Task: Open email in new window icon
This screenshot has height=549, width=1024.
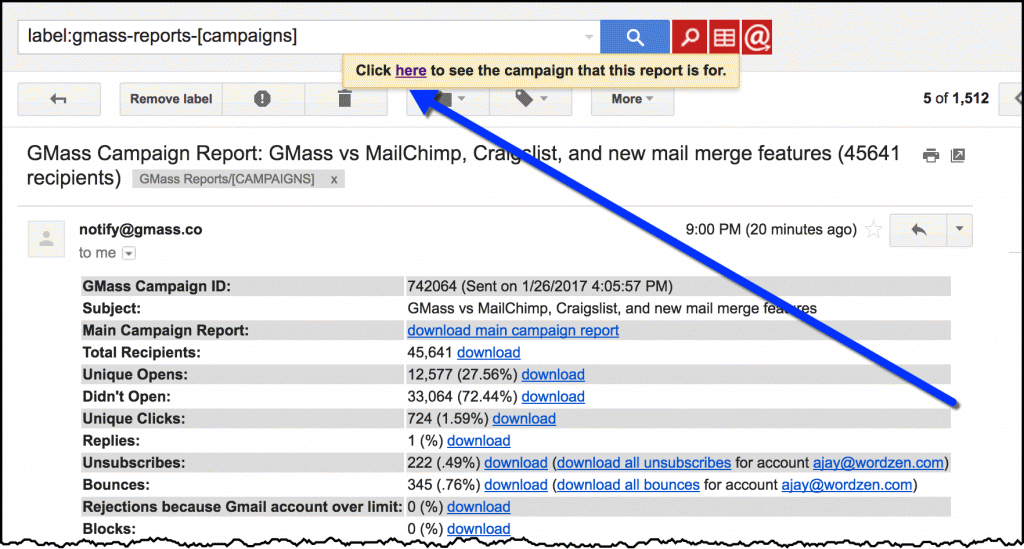Action: coord(958,155)
